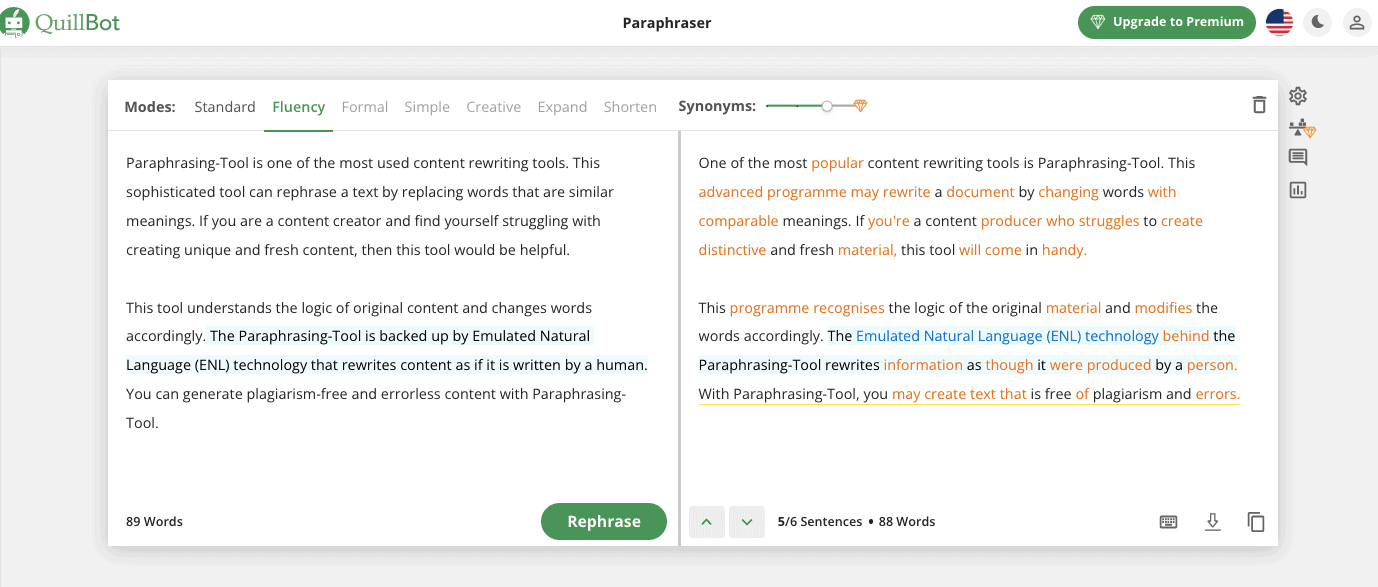The image size is (1378, 587).
Task: Open the feedback comment icon
Action: click(x=1298, y=158)
